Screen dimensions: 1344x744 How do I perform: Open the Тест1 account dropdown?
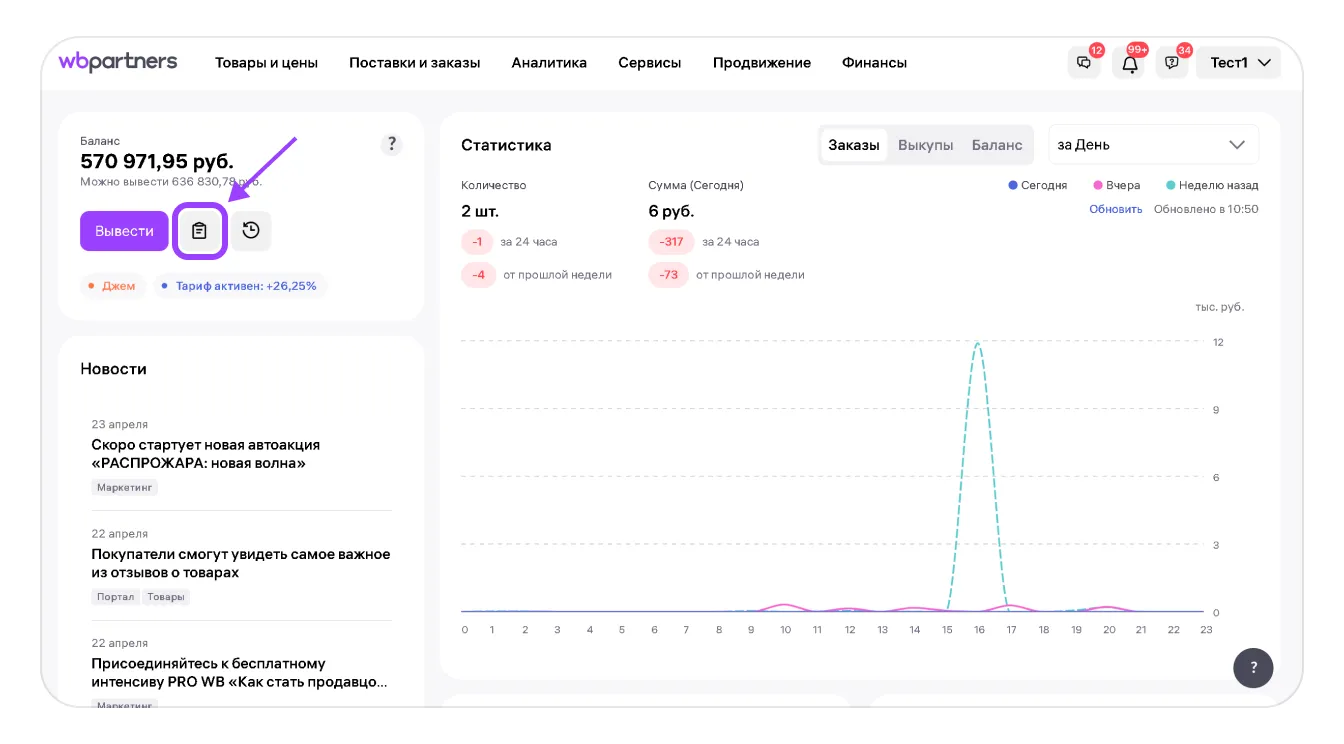coord(1239,62)
